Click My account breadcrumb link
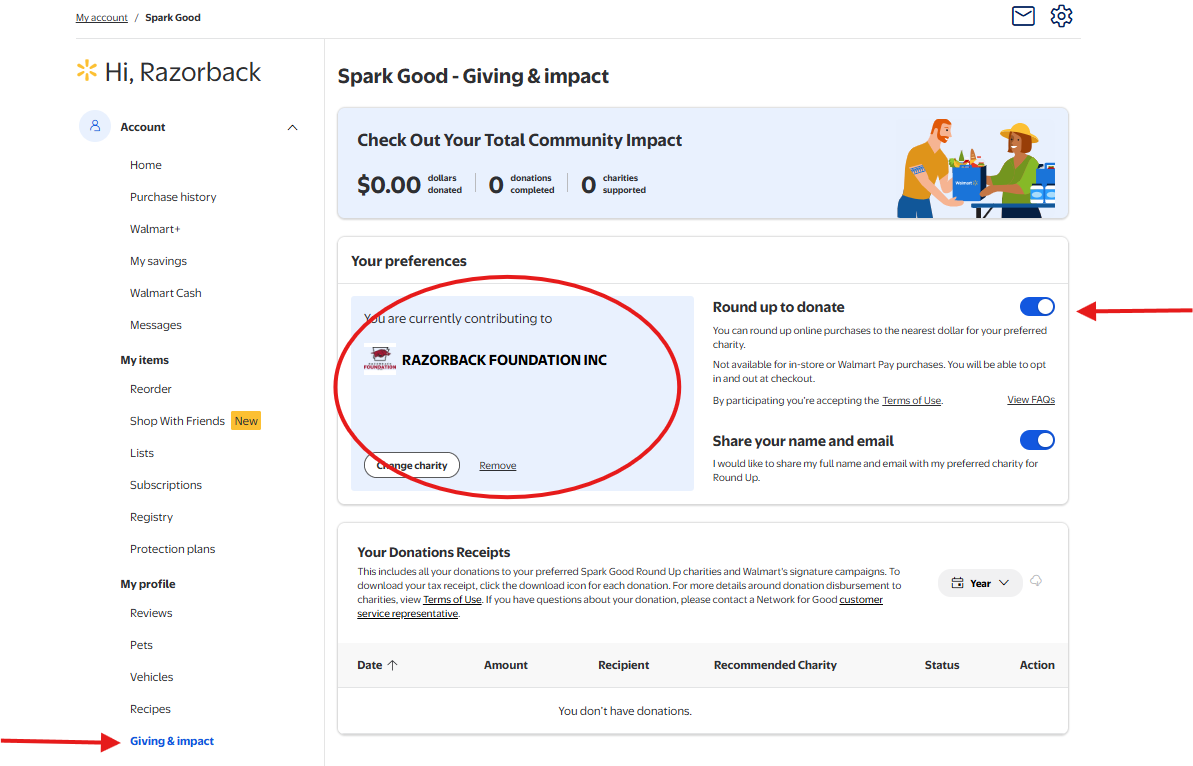Image resolution: width=1193 pixels, height=766 pixels. pyautogui.click(x=102, y=18)
